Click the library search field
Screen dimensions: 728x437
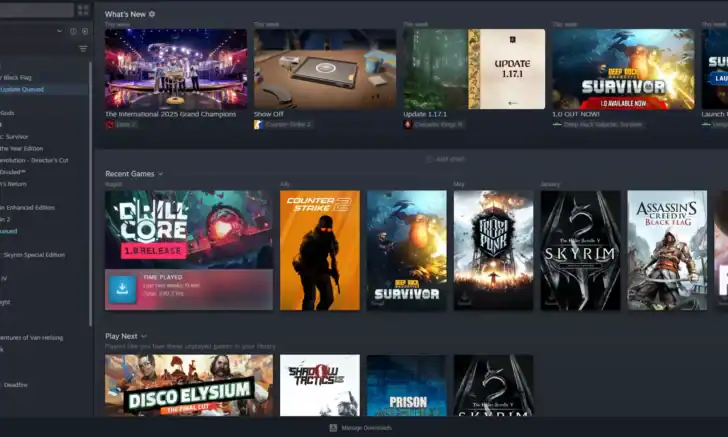click(x=37, y=10)
